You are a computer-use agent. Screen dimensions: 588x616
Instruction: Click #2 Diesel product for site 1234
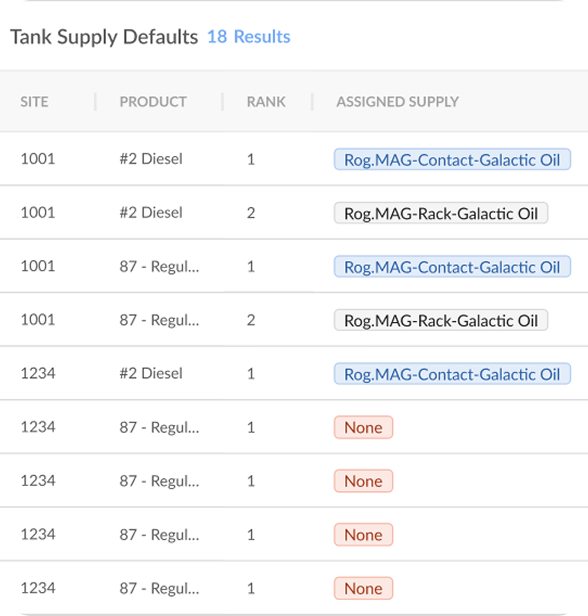(x=151, y=373)
